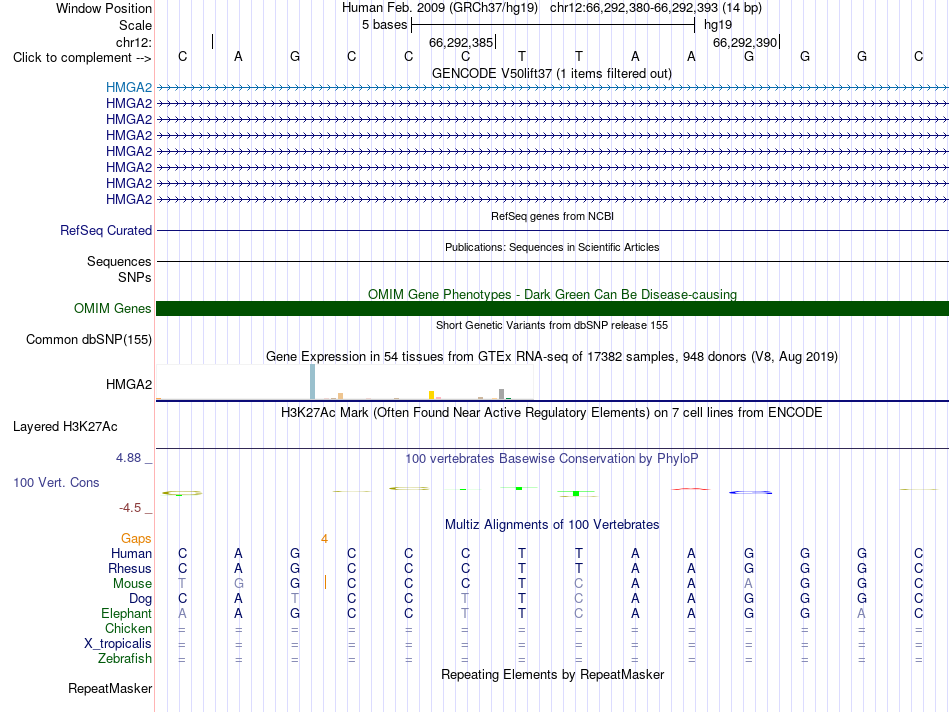Click the orange insertion bar in the Mouse row
Screen dimensions: 950x712
click(x=325, y=582)
